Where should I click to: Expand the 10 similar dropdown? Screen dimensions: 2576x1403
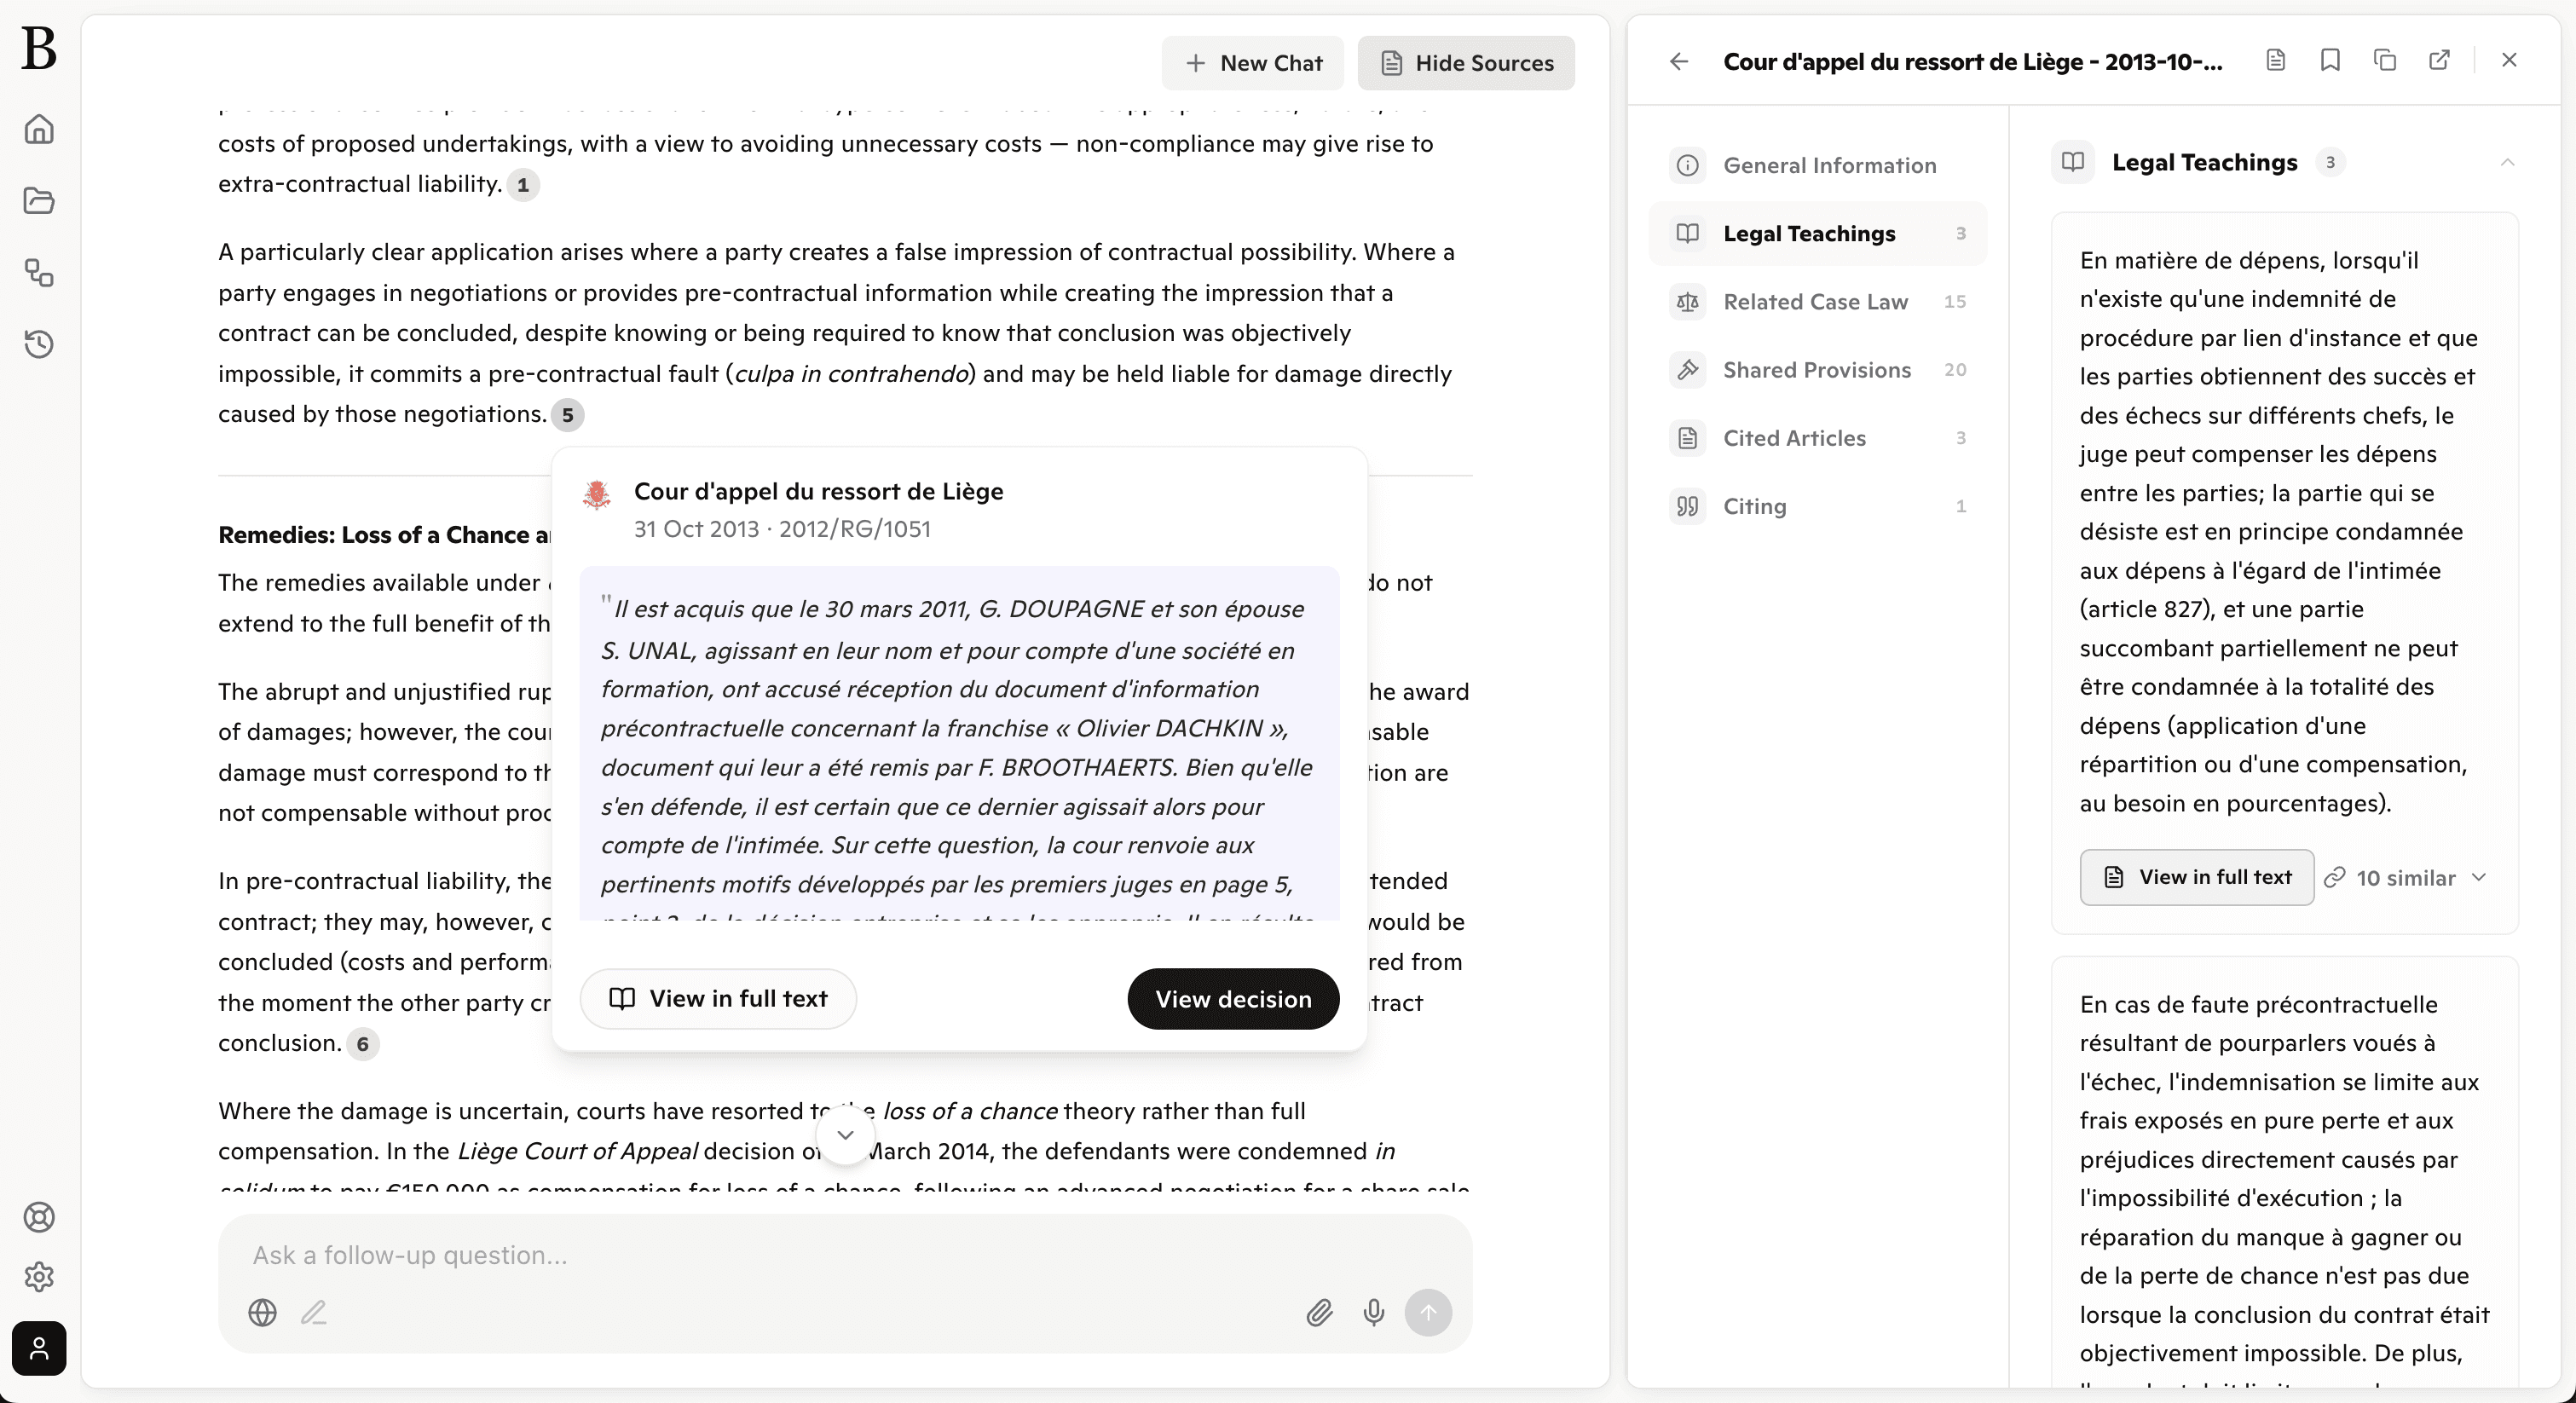click(2406, 878)
